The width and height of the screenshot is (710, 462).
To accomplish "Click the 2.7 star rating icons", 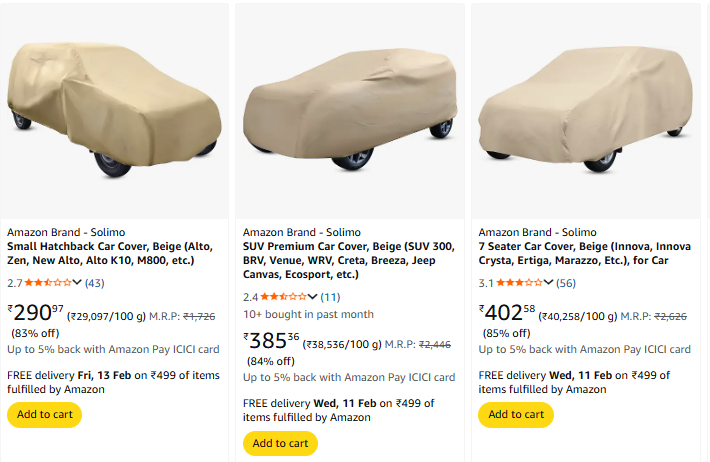I will point(47,283).
